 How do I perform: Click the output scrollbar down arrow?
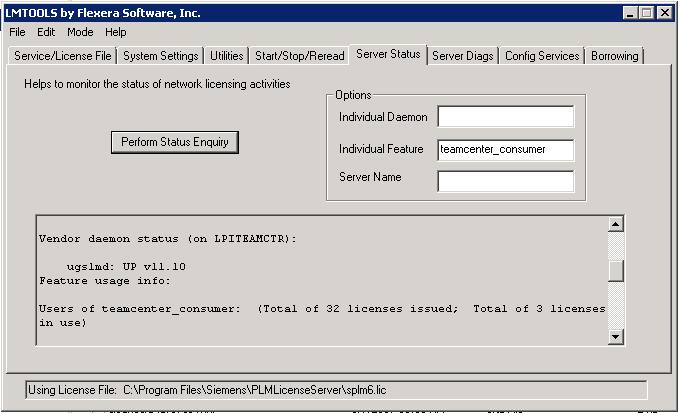click(615, 336)
